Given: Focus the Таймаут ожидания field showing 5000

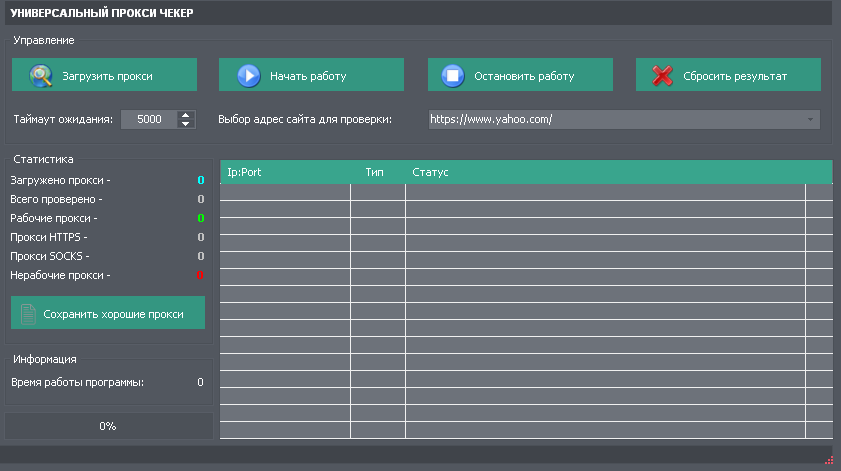Looking at the screenshot, I should click(x=149, y=119).
